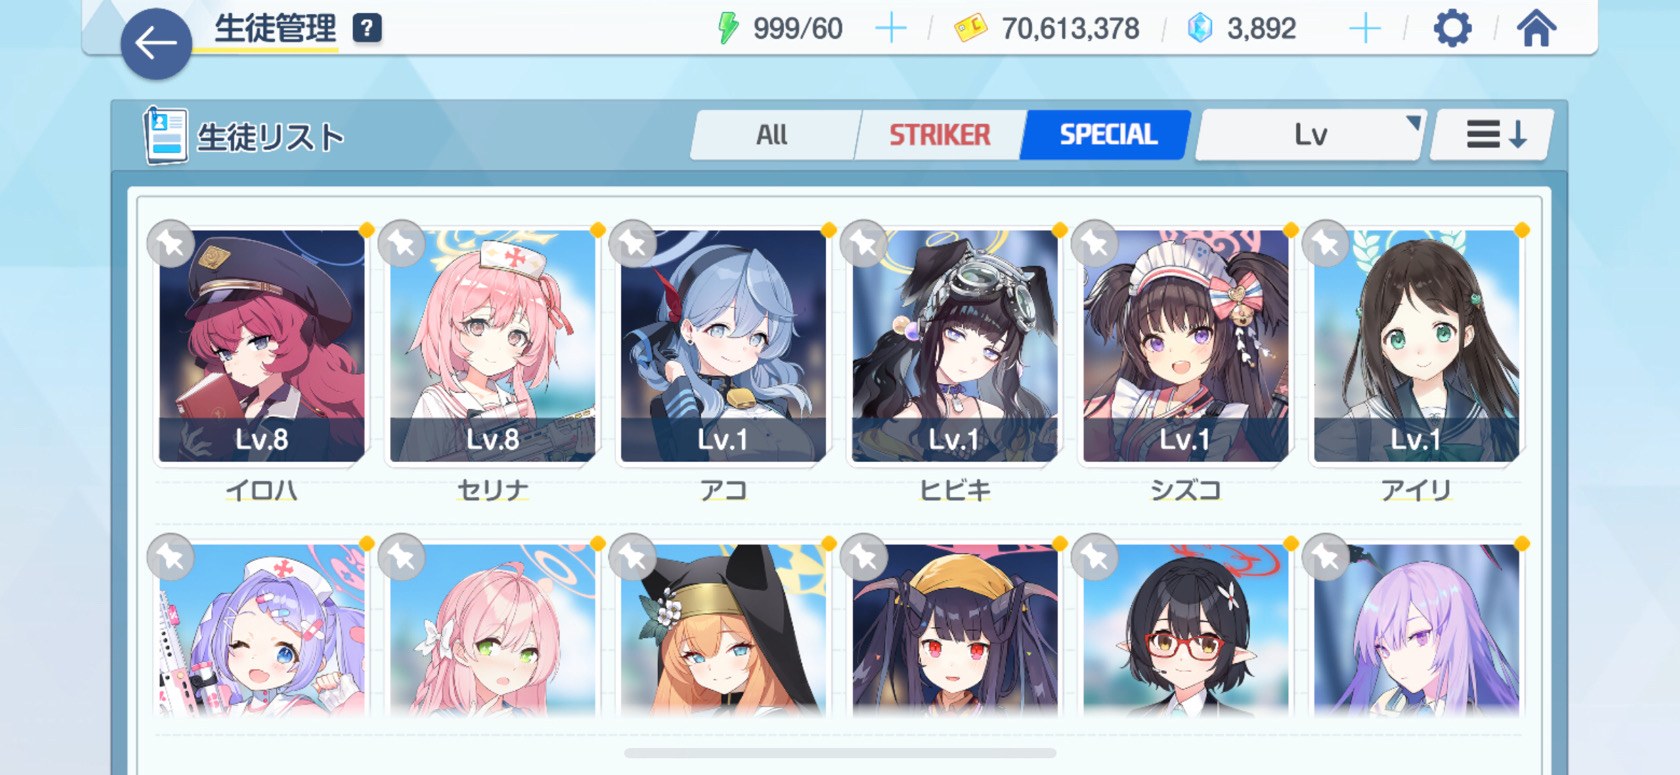
Task: Open the Lv sort dropdown
Action: (x=1310, y=134)
